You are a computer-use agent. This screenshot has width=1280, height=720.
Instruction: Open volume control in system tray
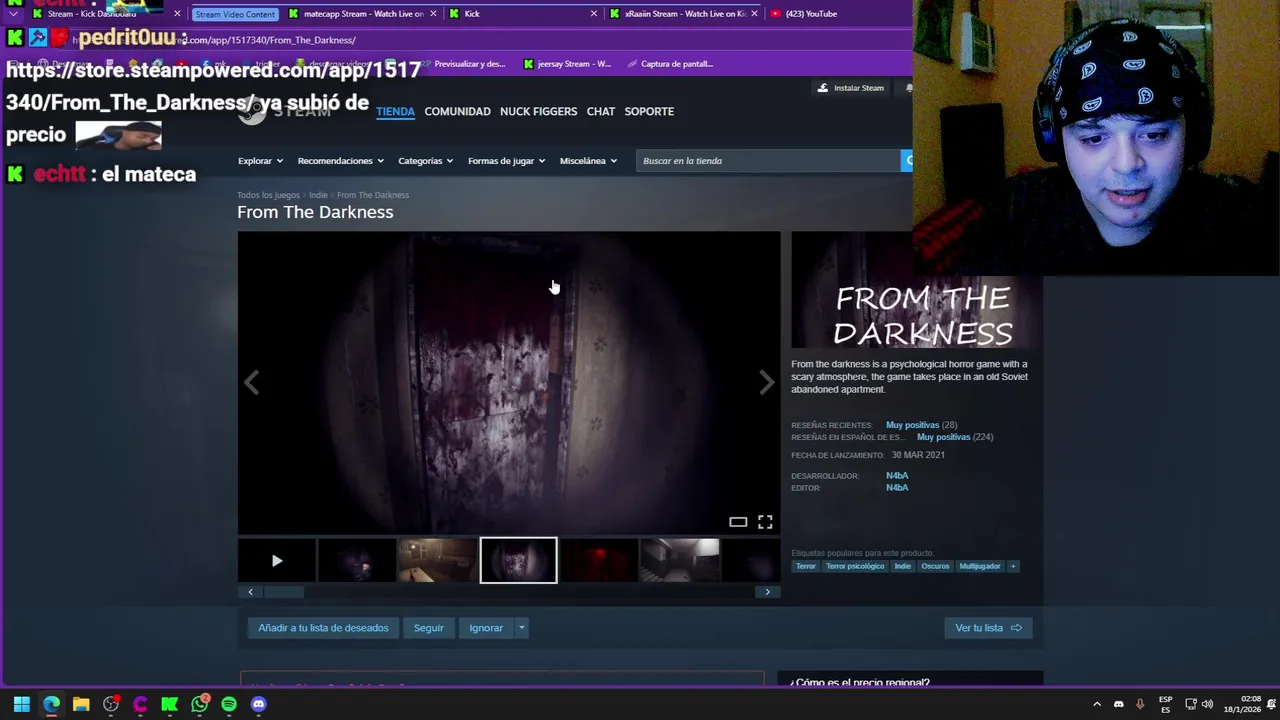1207,704
